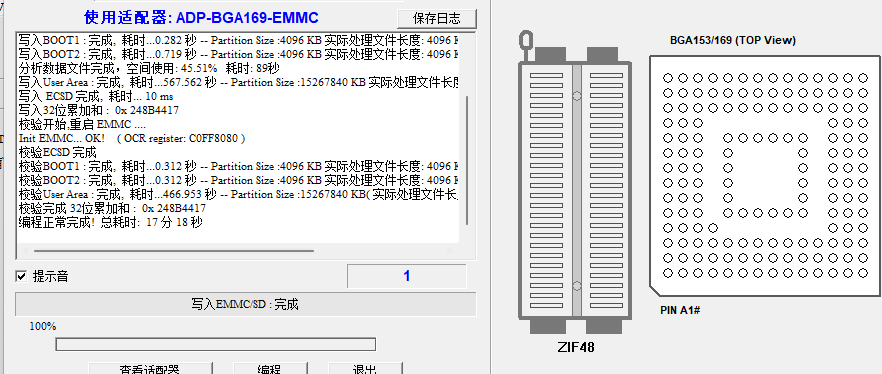Click the counter field showing 1
This screenshot has height=374, width=882.
click(407, 276)
